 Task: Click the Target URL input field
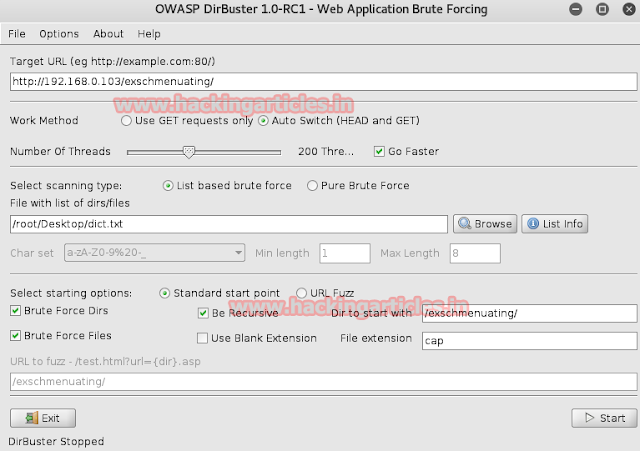[323, 82]
